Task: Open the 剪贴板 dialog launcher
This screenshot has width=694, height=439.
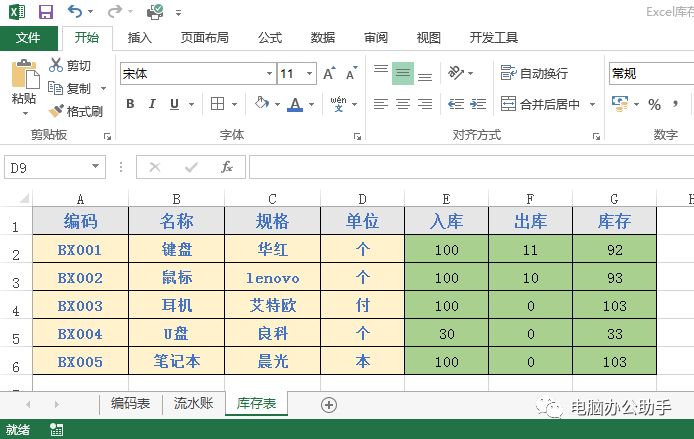Action: [107, 137]
